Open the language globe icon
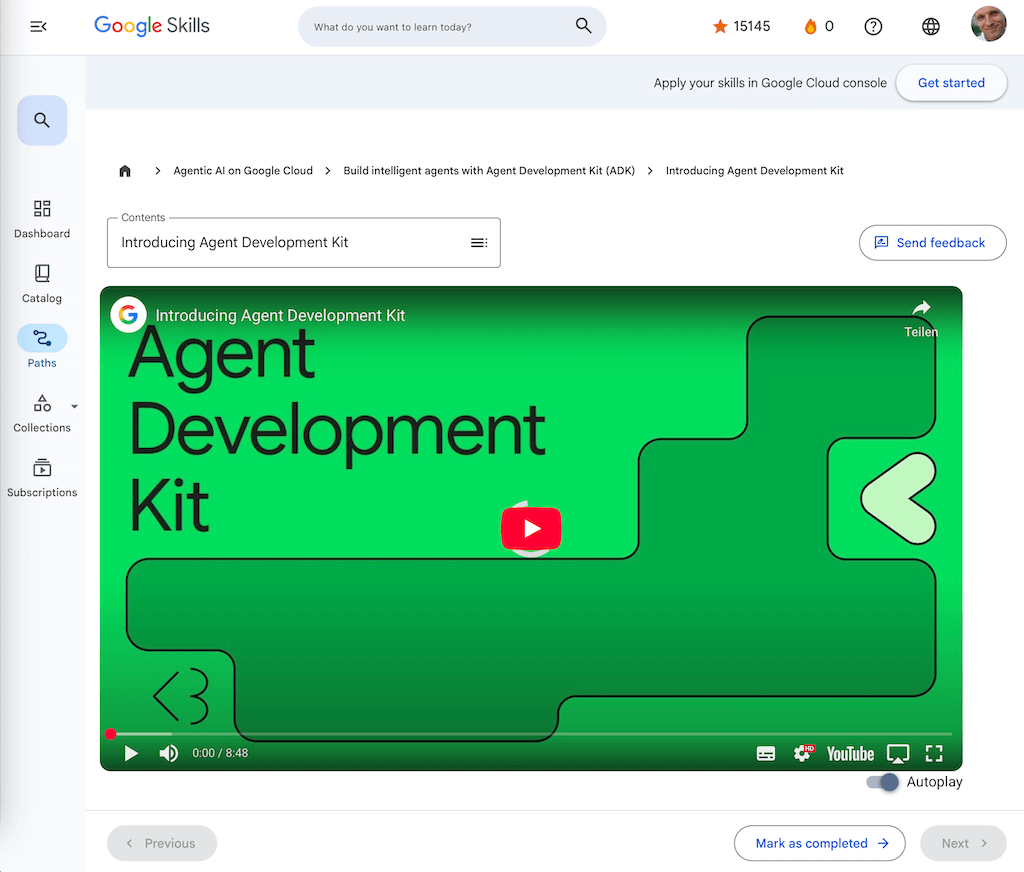 click(930, 27)
